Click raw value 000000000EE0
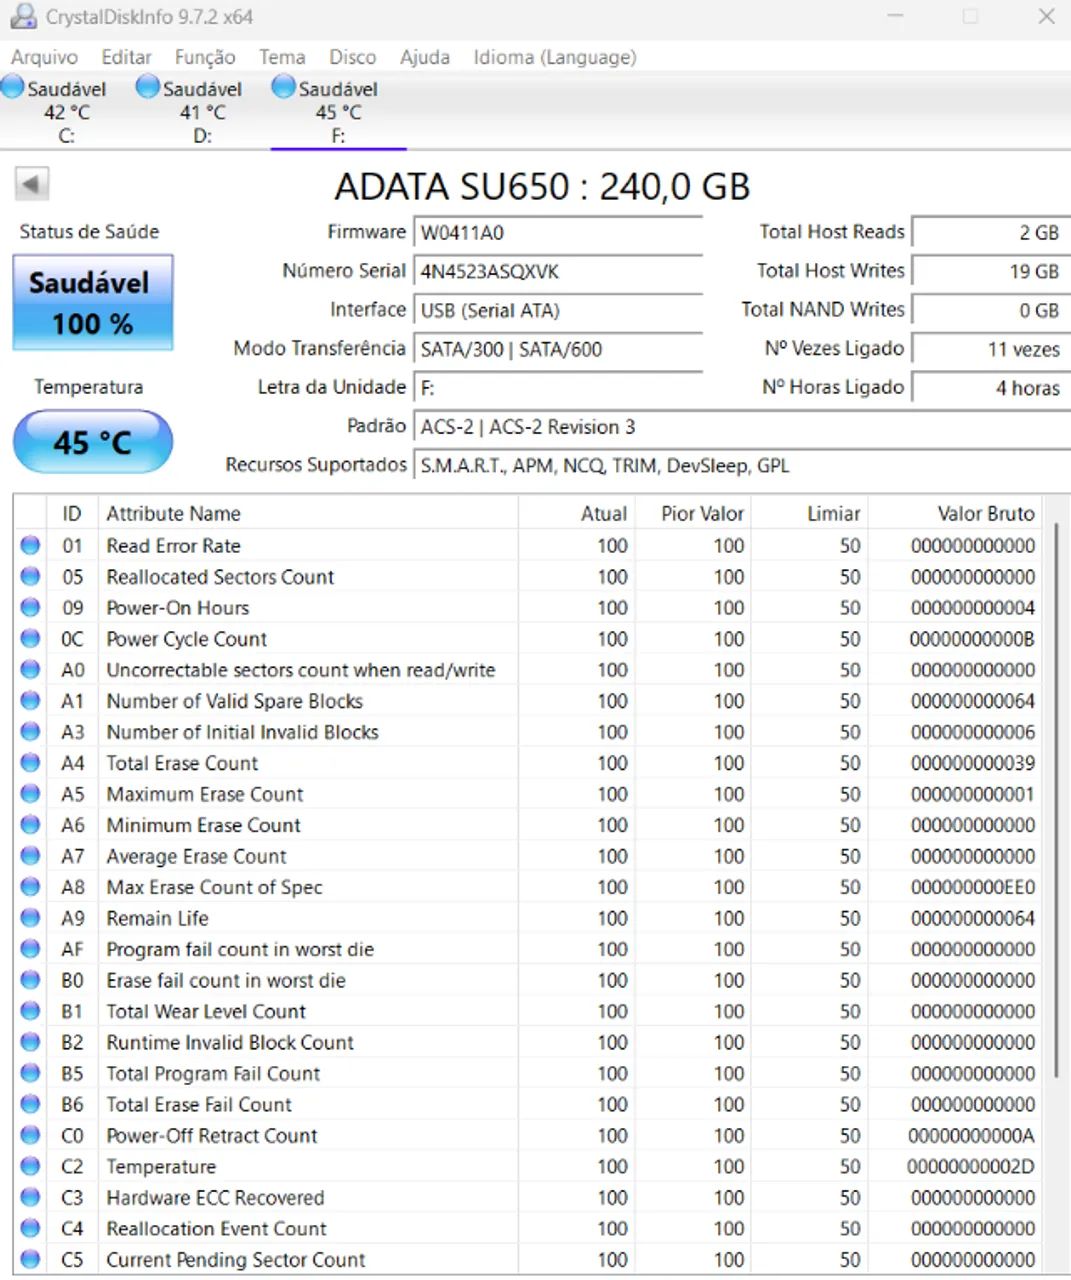 972,887
